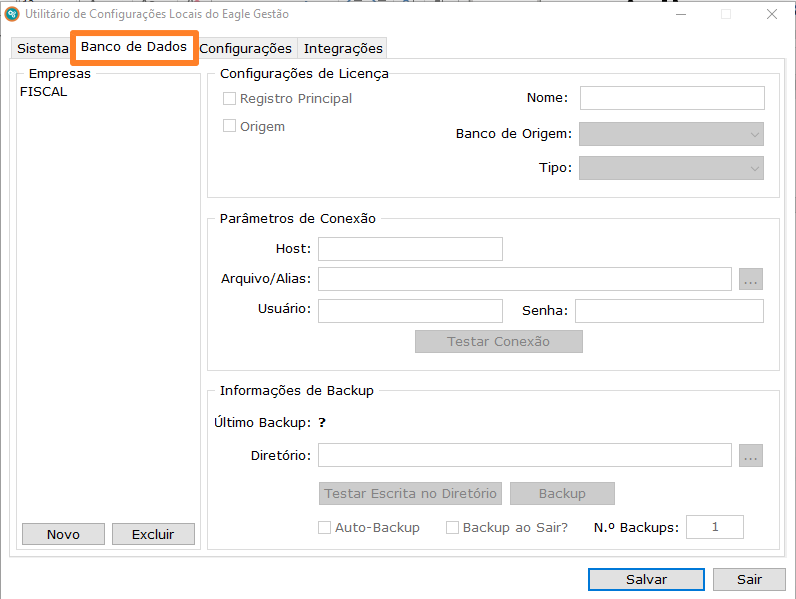Enable the Registro Principal checkbox
The height and width of the screenshot is (599, 796).
point(229,99)
